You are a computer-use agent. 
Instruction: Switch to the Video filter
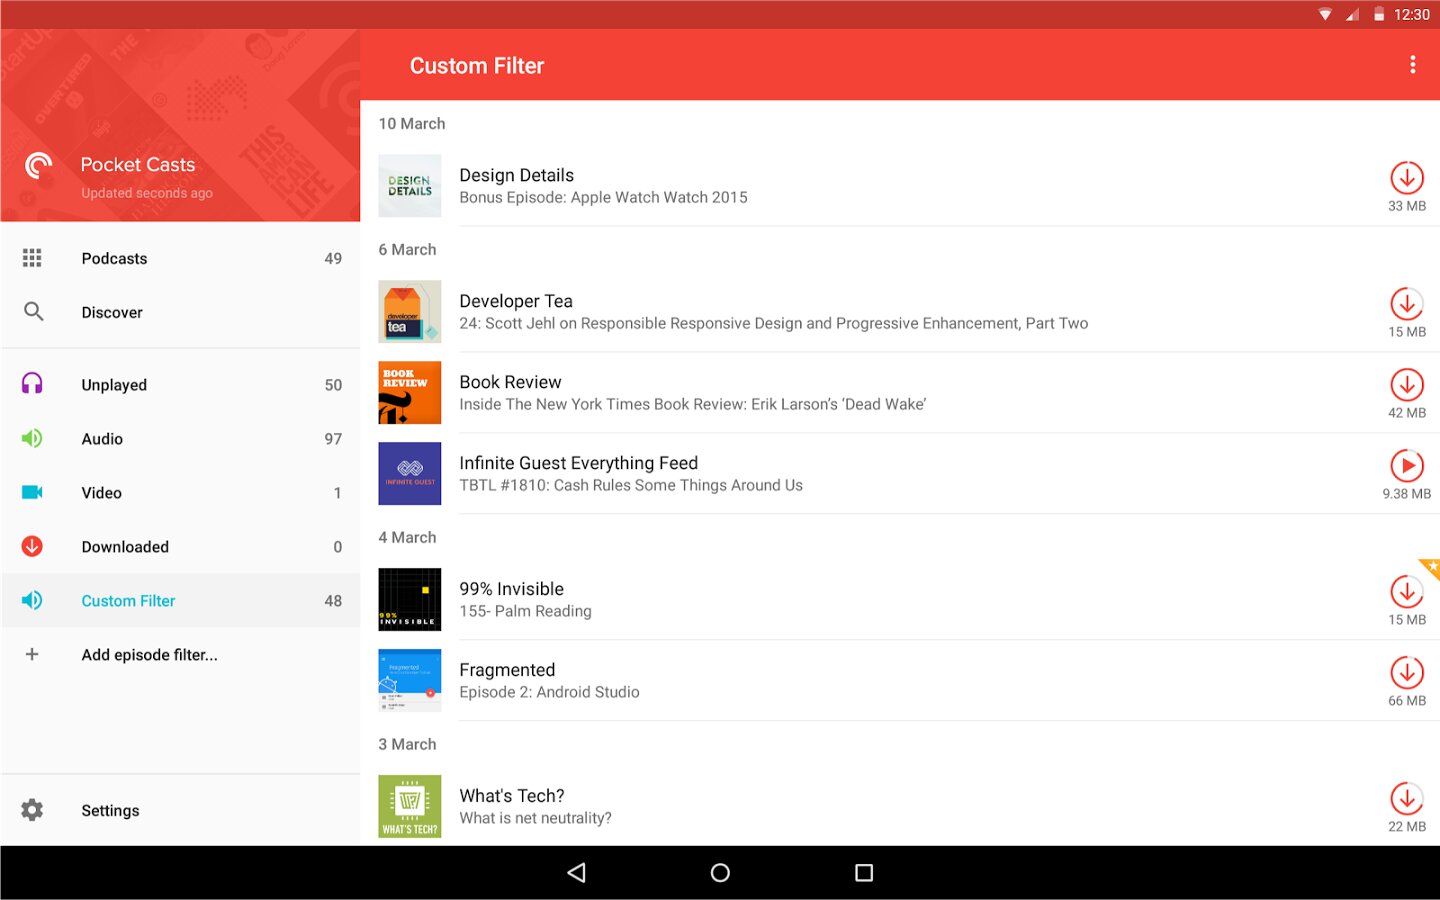click(x=102, y=493)
